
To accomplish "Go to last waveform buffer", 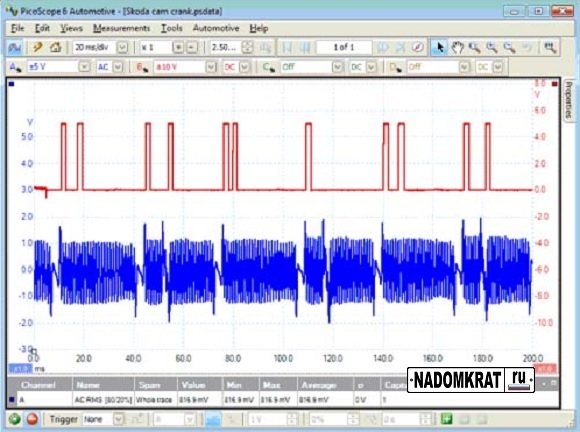I will pos(400,47).
